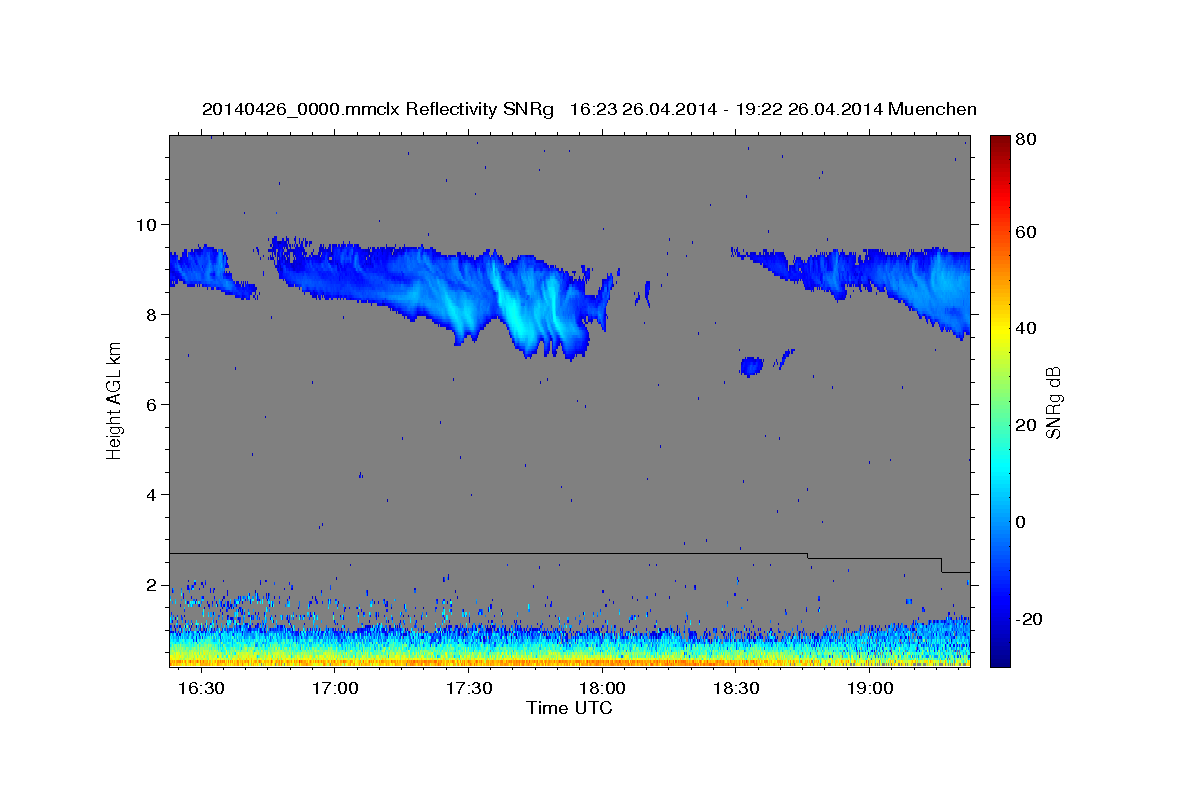This screenshot has height=800, width=1200.
Task: Click the 18:00 time tick label
Action: pos(603,689)
